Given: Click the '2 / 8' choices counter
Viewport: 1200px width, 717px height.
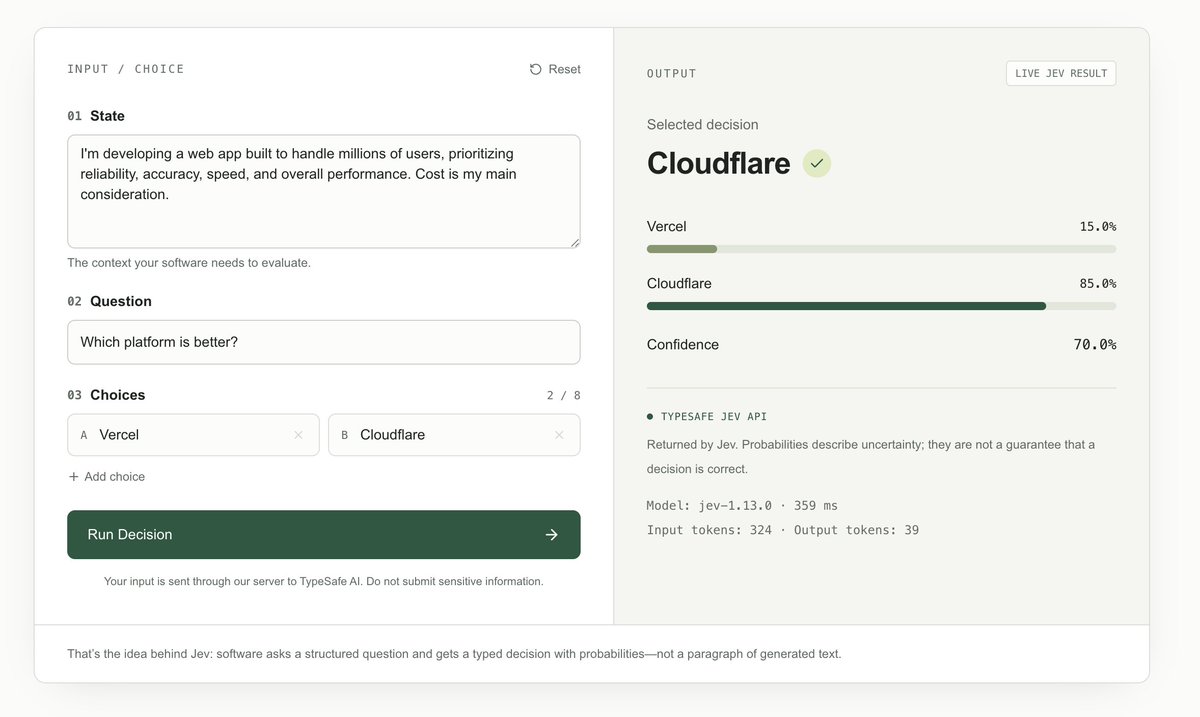Looking at the screenshot, I should click(564, 396).
